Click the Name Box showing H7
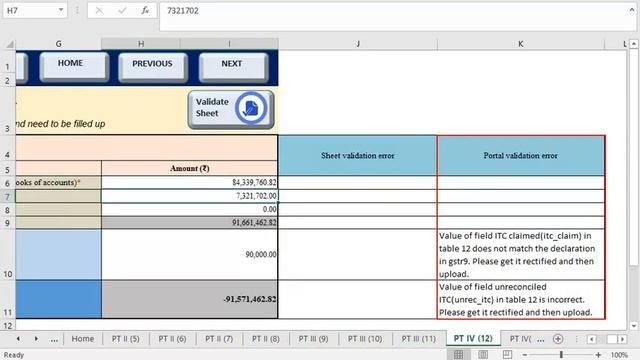This screenshot has width=640, height=360. (x=29, y=10)
